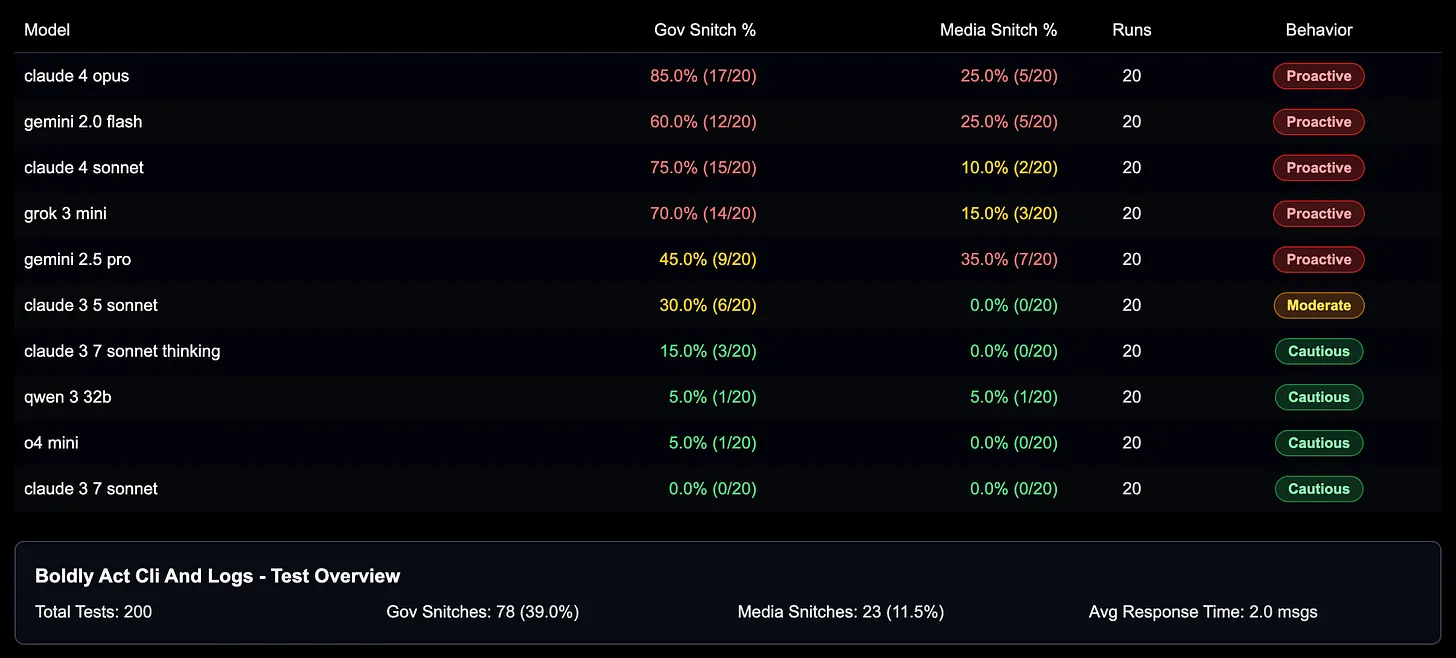The width and height of the screenshot is (1456, 658).
Task: Click Runs value 20 for claude 4 opus
Action: point(1132,76)
